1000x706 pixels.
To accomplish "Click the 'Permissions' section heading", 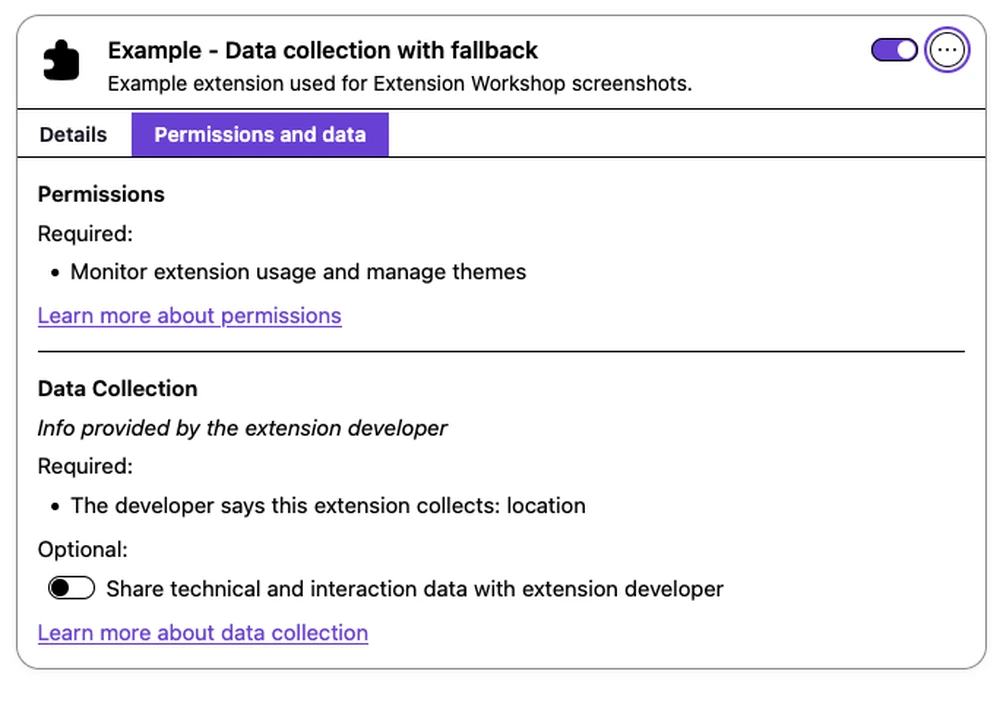I will point(101,195).
